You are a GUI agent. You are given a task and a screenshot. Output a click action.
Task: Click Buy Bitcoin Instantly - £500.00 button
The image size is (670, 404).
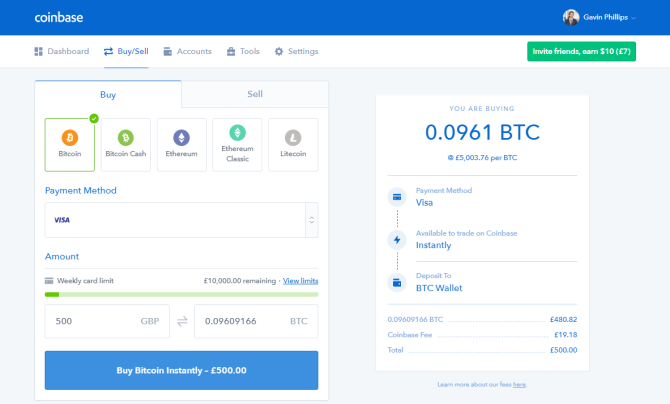[182, 370]
